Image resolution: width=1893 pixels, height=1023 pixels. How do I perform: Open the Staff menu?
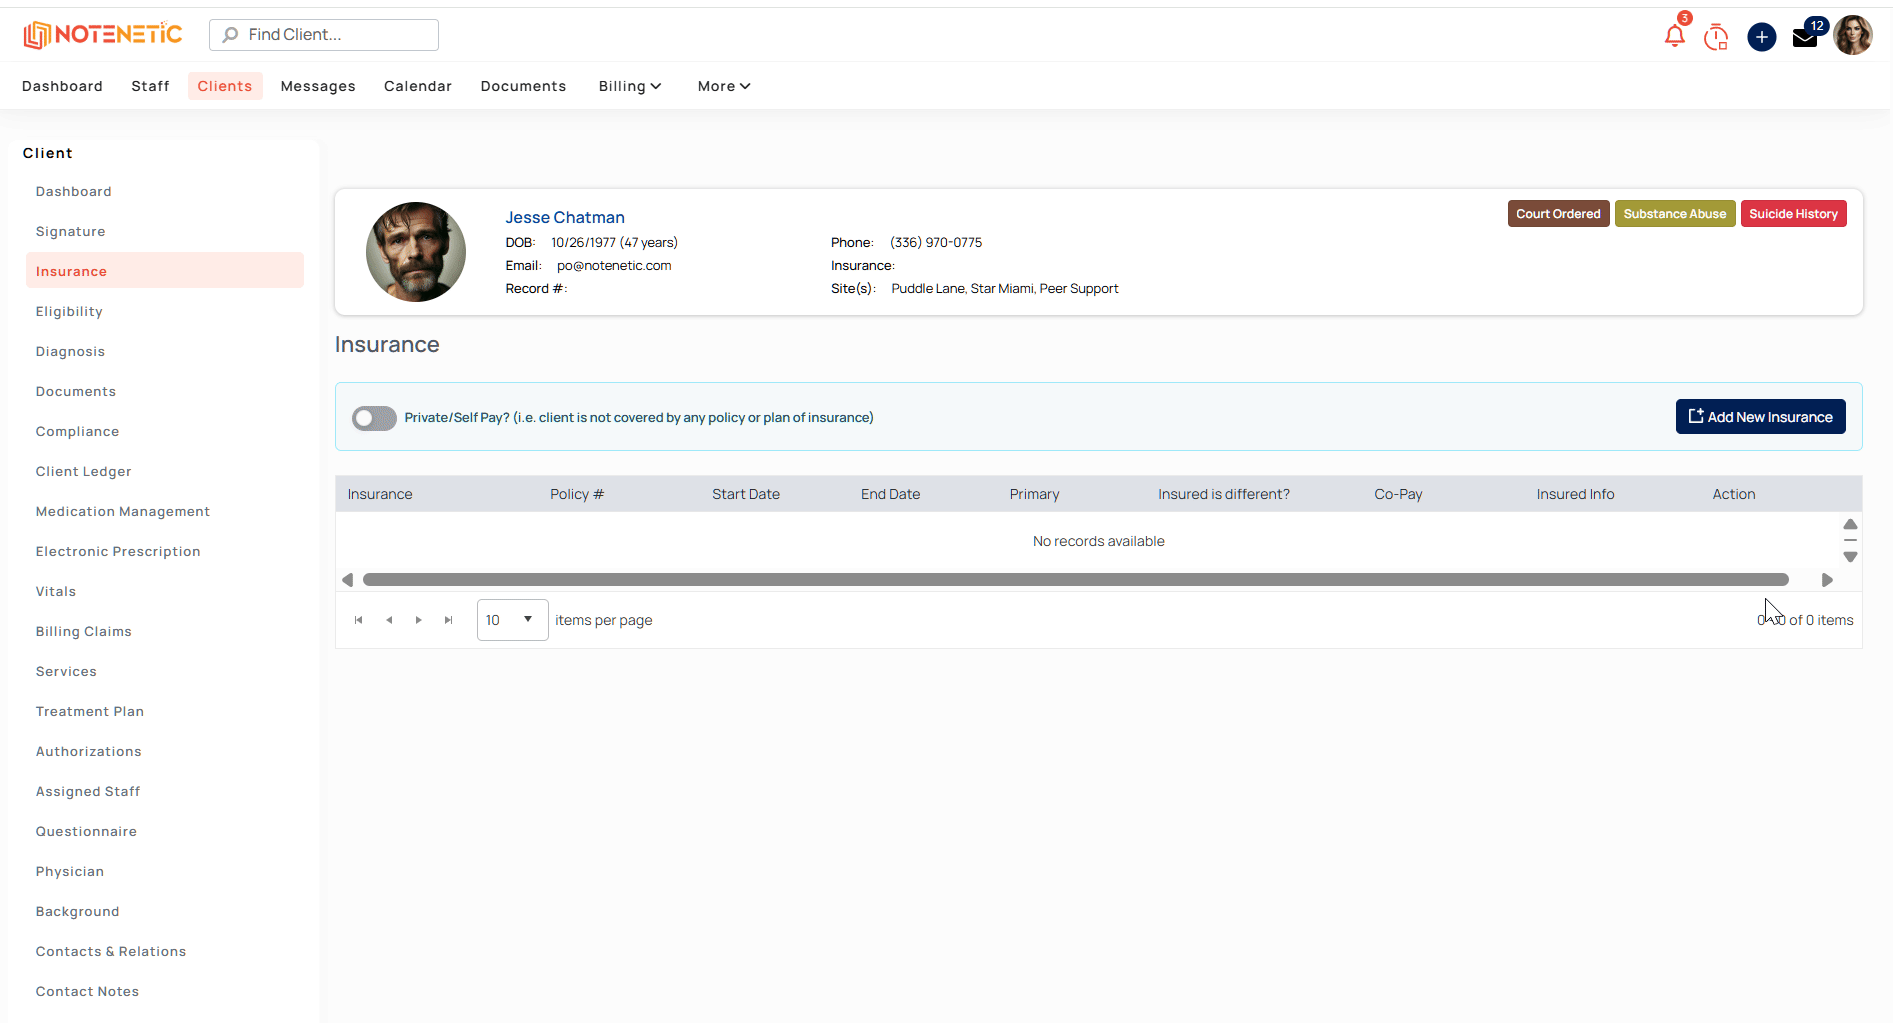[150, 86]
